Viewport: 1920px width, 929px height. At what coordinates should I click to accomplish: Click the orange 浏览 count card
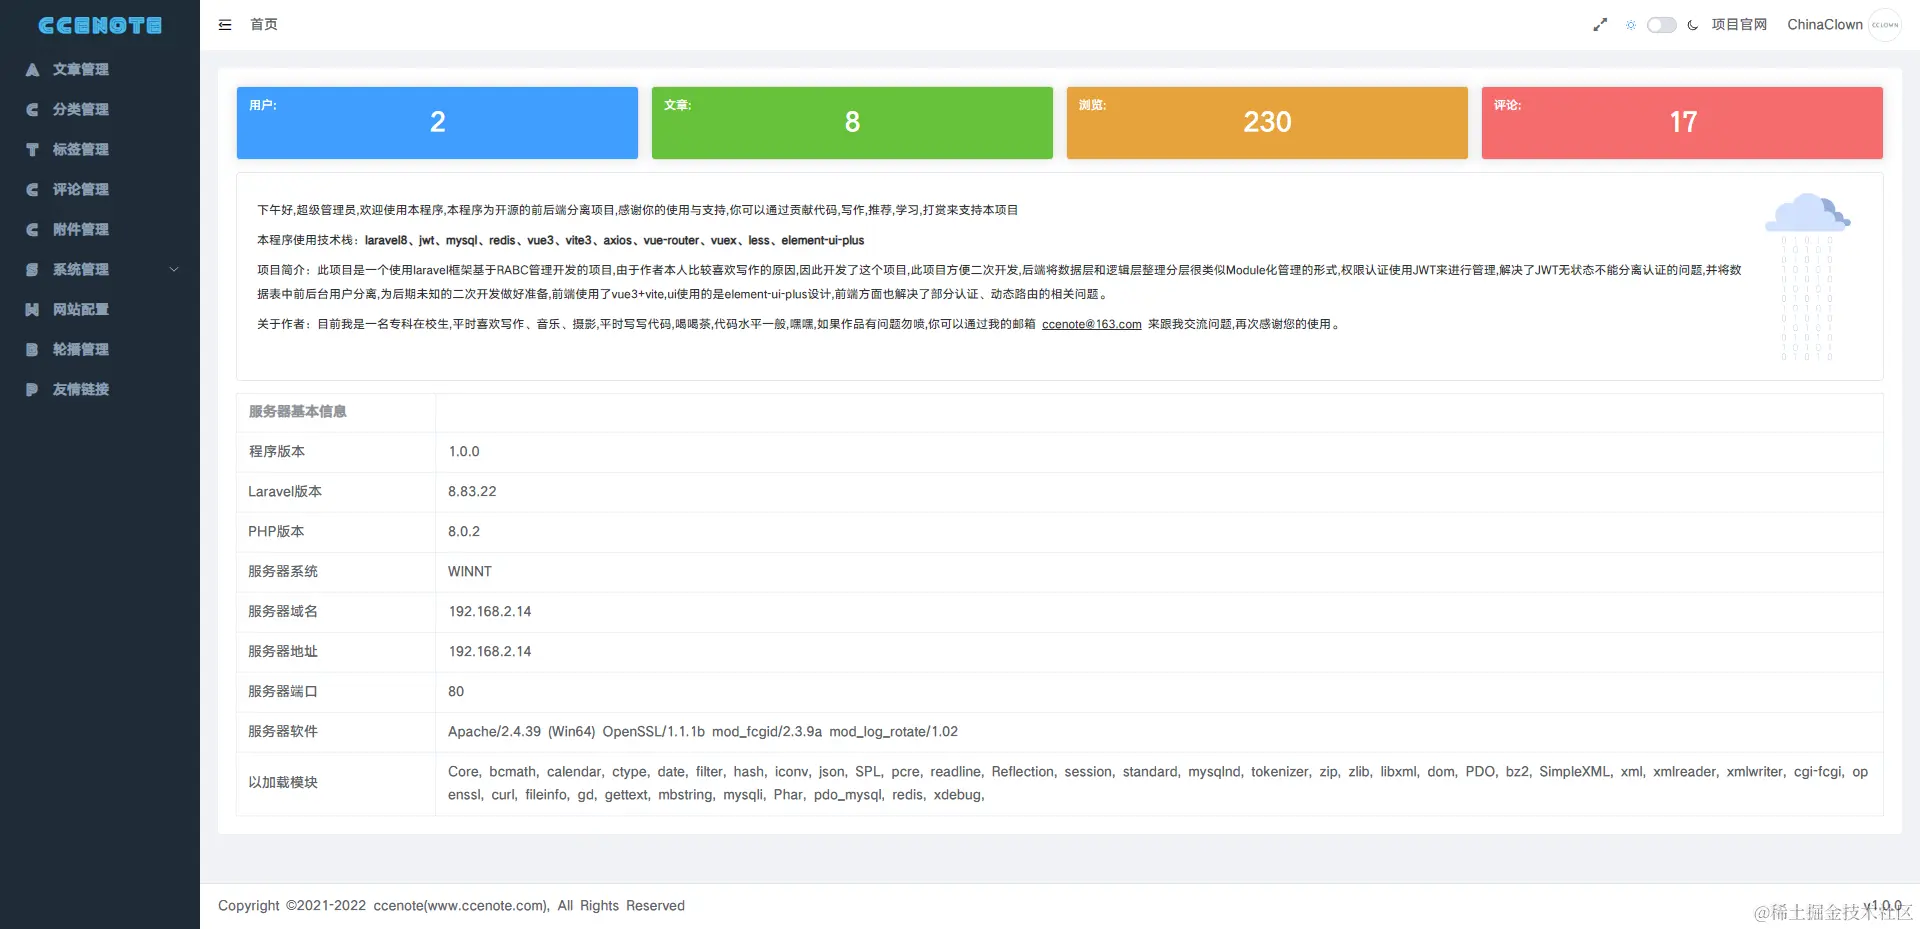coord(1267,123)
